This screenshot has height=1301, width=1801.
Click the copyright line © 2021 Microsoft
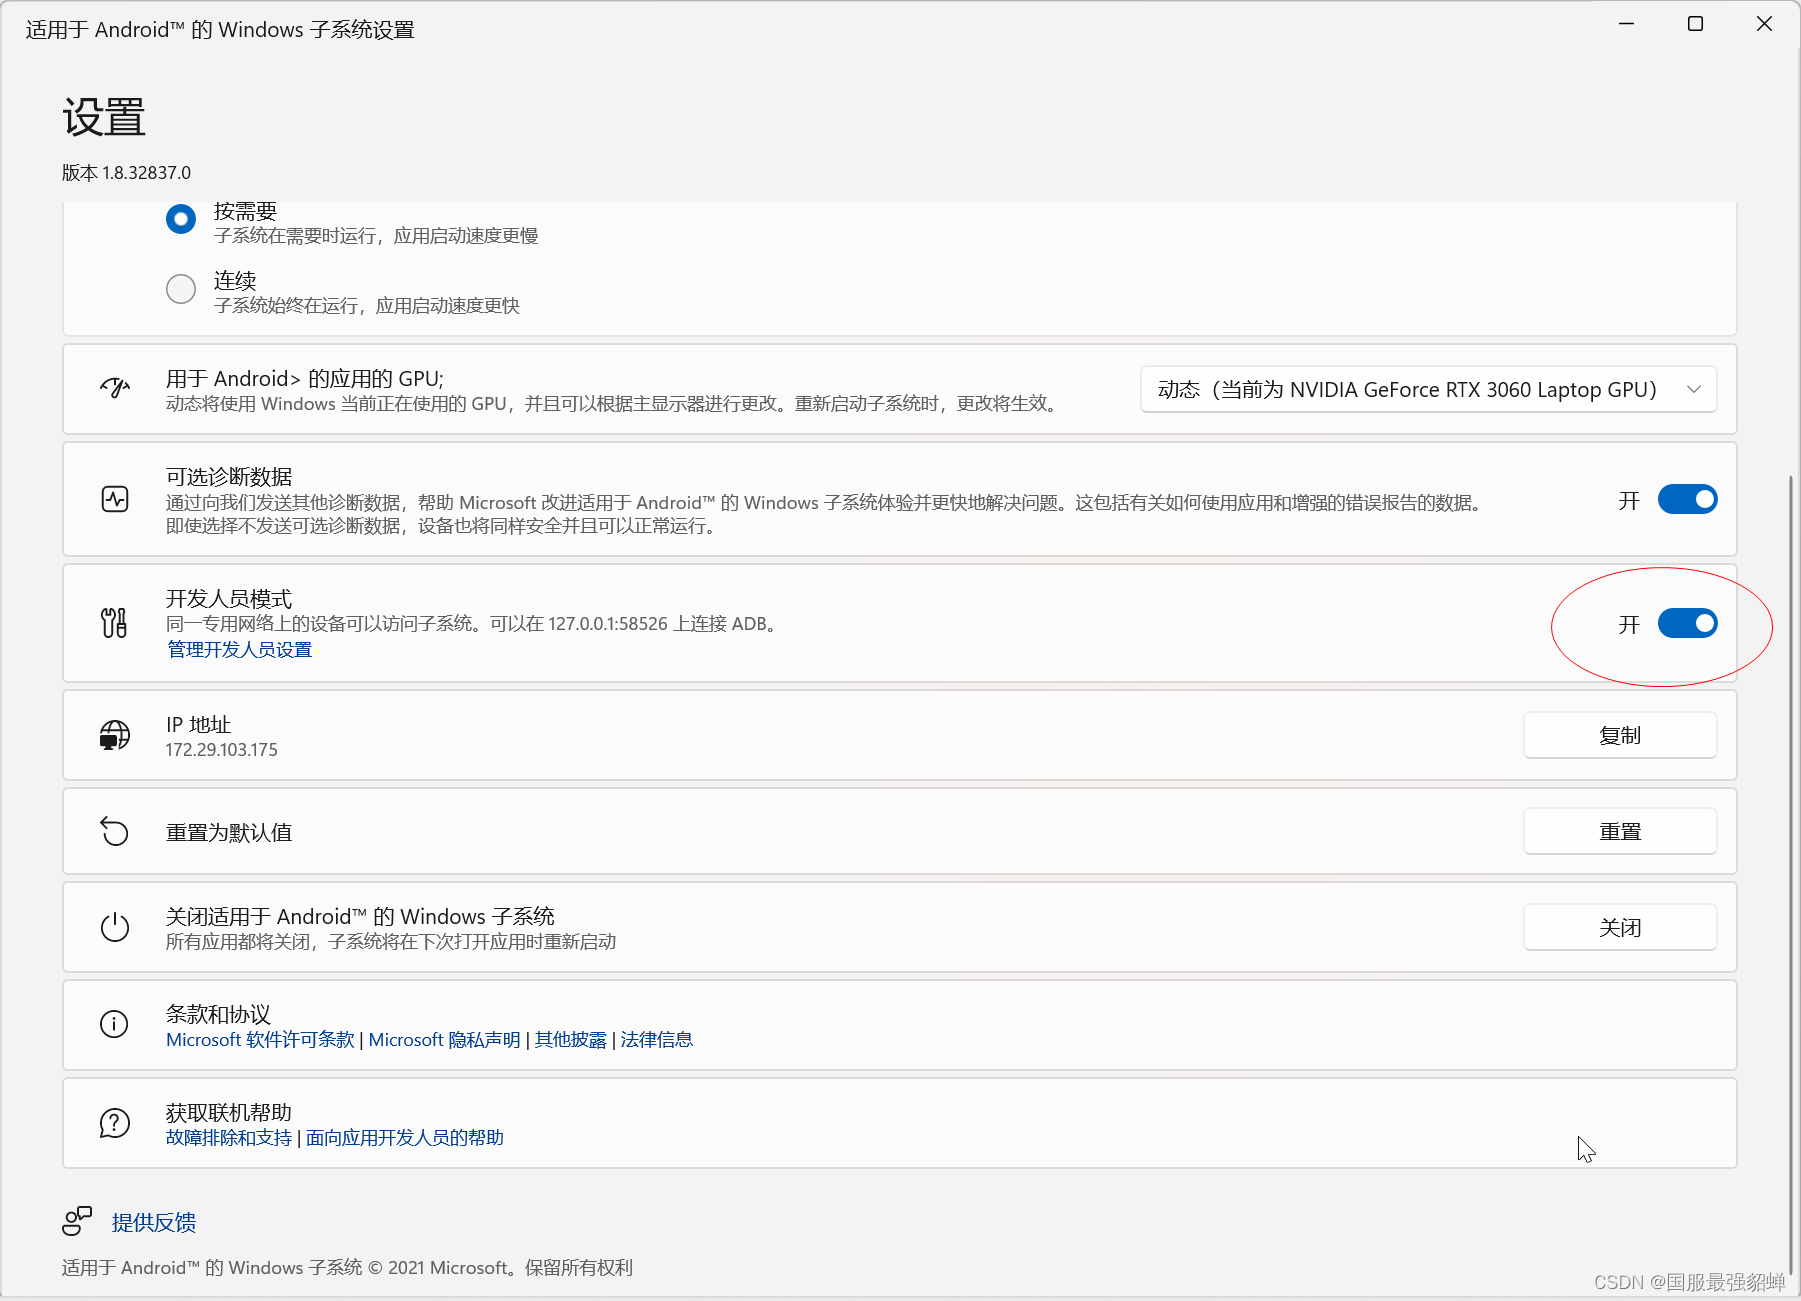pos(347,1267)
